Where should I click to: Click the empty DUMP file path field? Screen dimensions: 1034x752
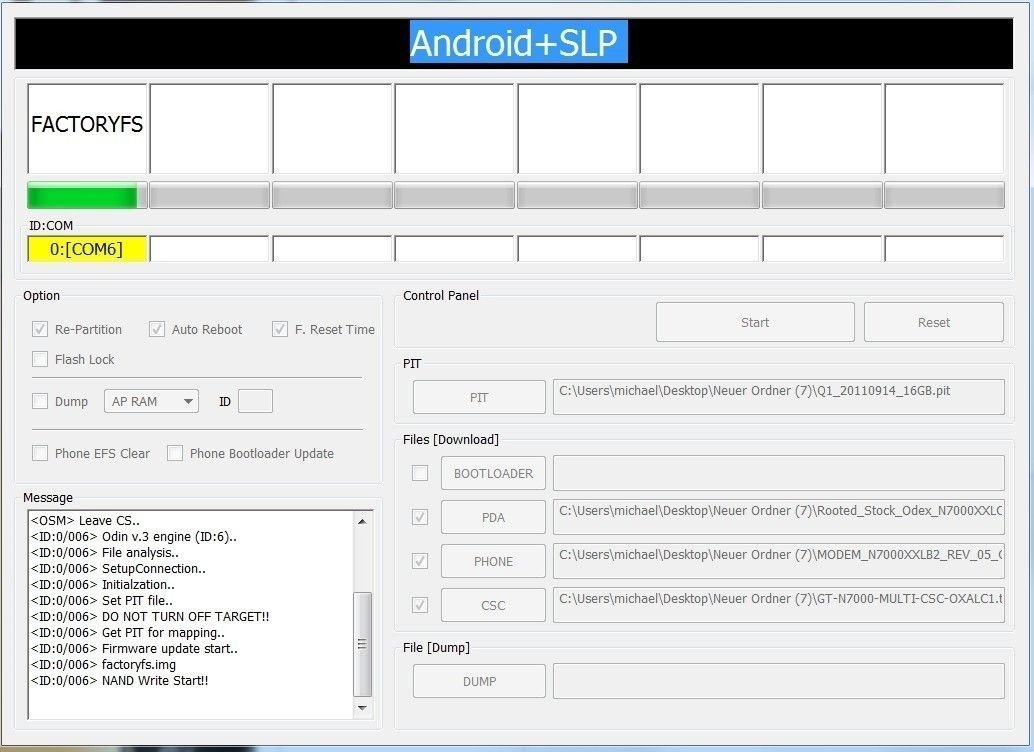779,681
